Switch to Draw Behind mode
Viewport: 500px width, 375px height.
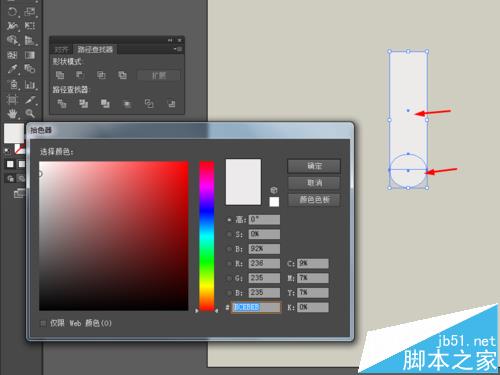point(21,179)
